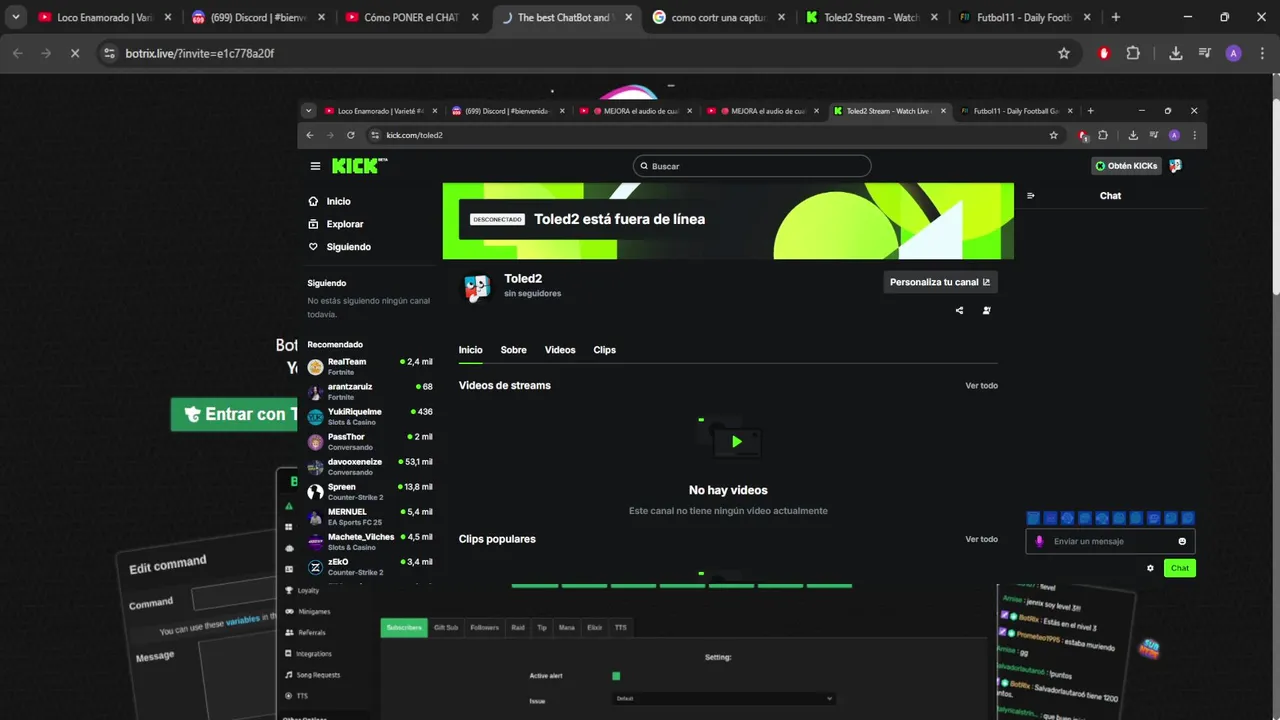Open recommended channel RealTeam
This screenshot has height=720, width=1280.
tap(370, 366)
